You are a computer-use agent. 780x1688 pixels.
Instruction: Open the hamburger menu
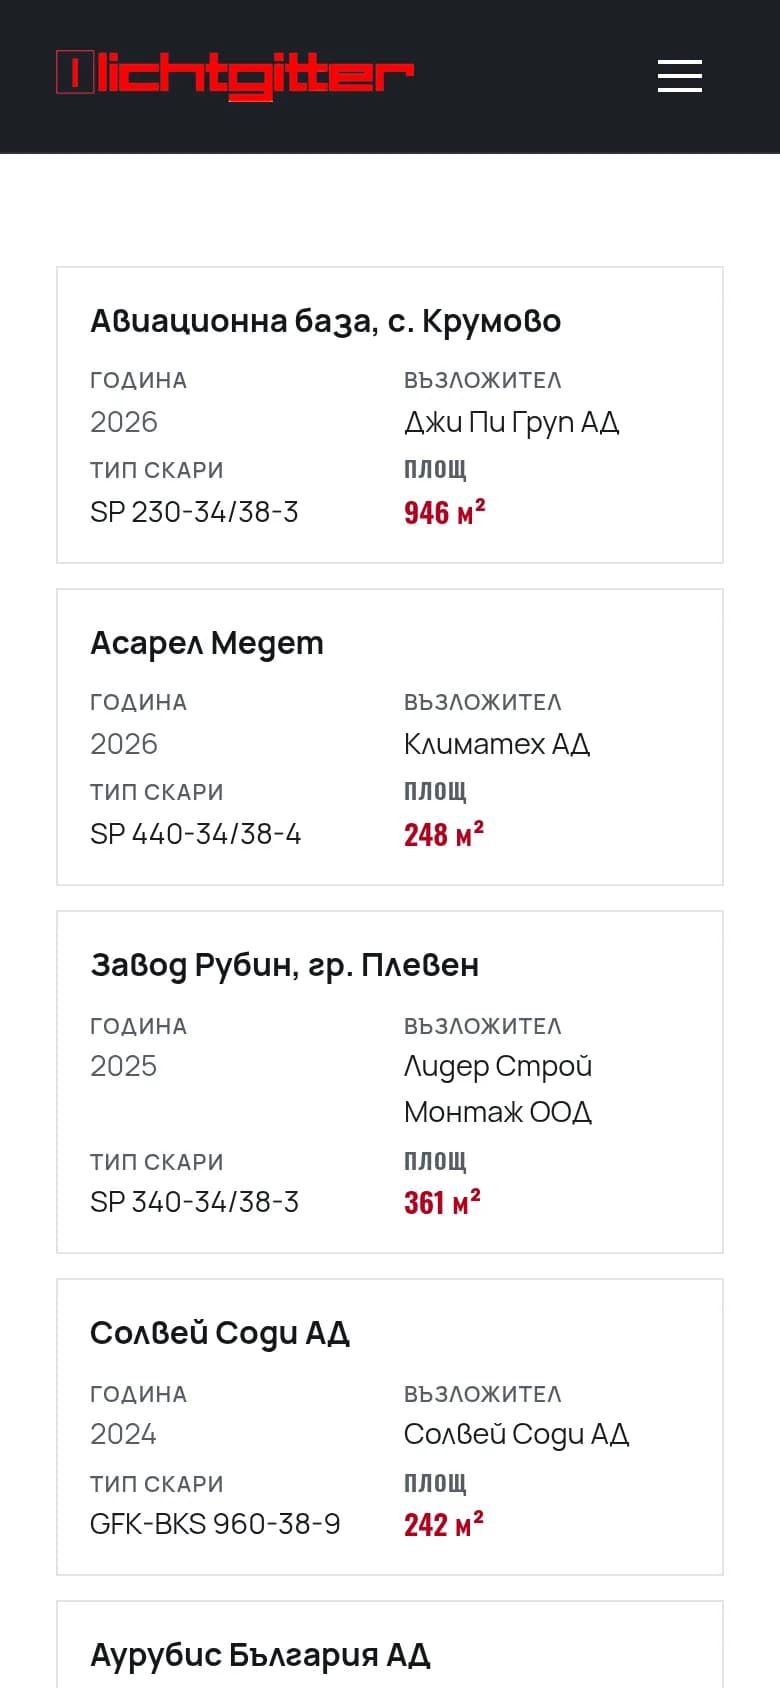680,76
